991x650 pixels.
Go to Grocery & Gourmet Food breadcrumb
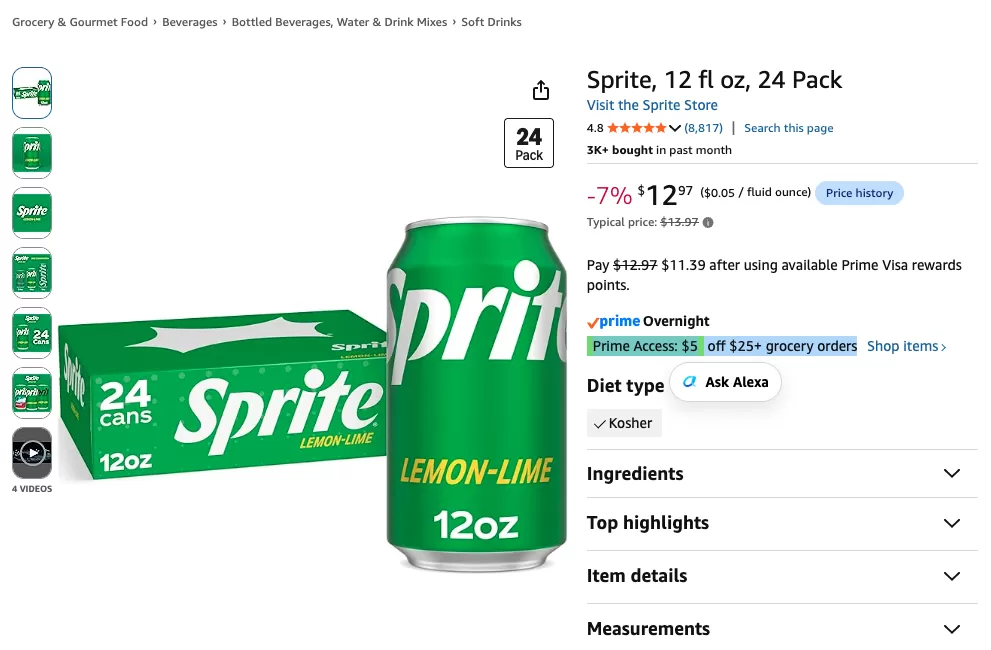80,22
